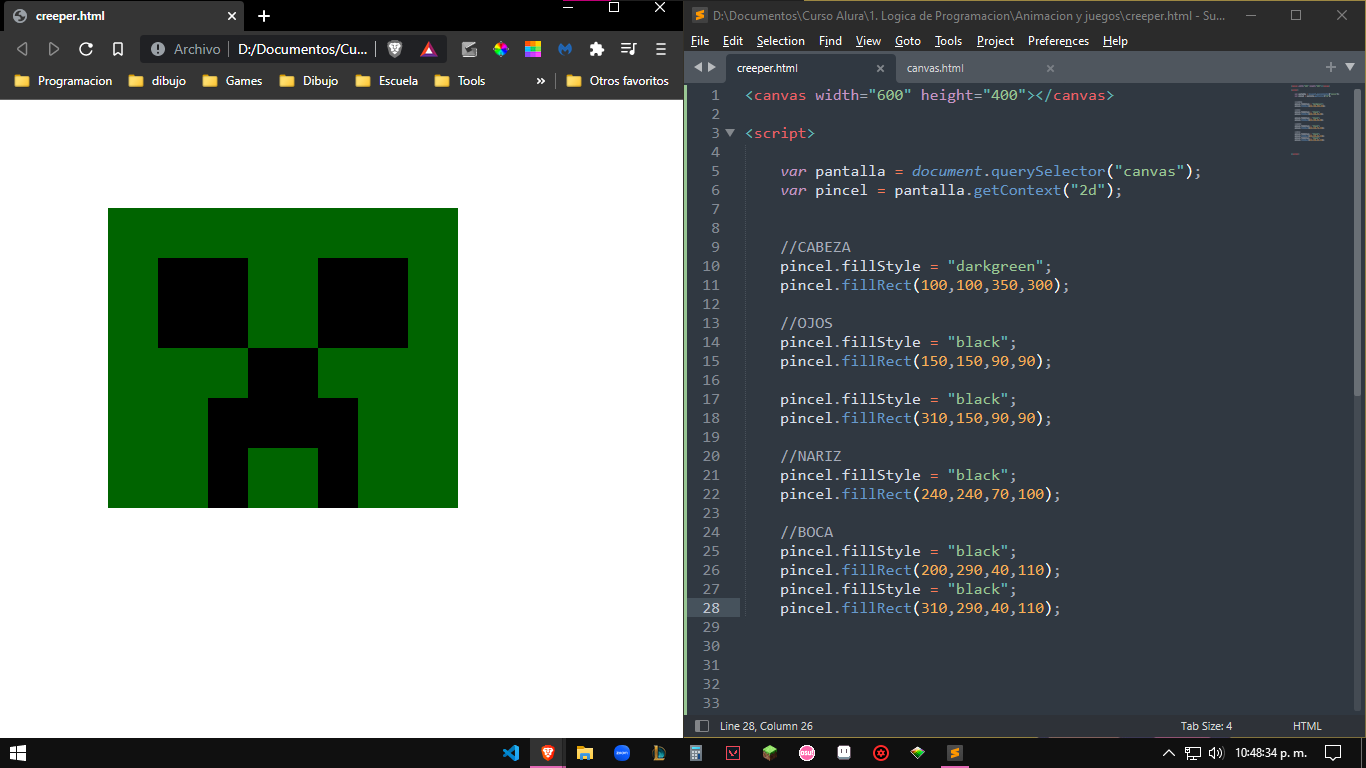Open the tab list dropdown arrow
Screen dimensions: 1366x768
click(1350, 67)
